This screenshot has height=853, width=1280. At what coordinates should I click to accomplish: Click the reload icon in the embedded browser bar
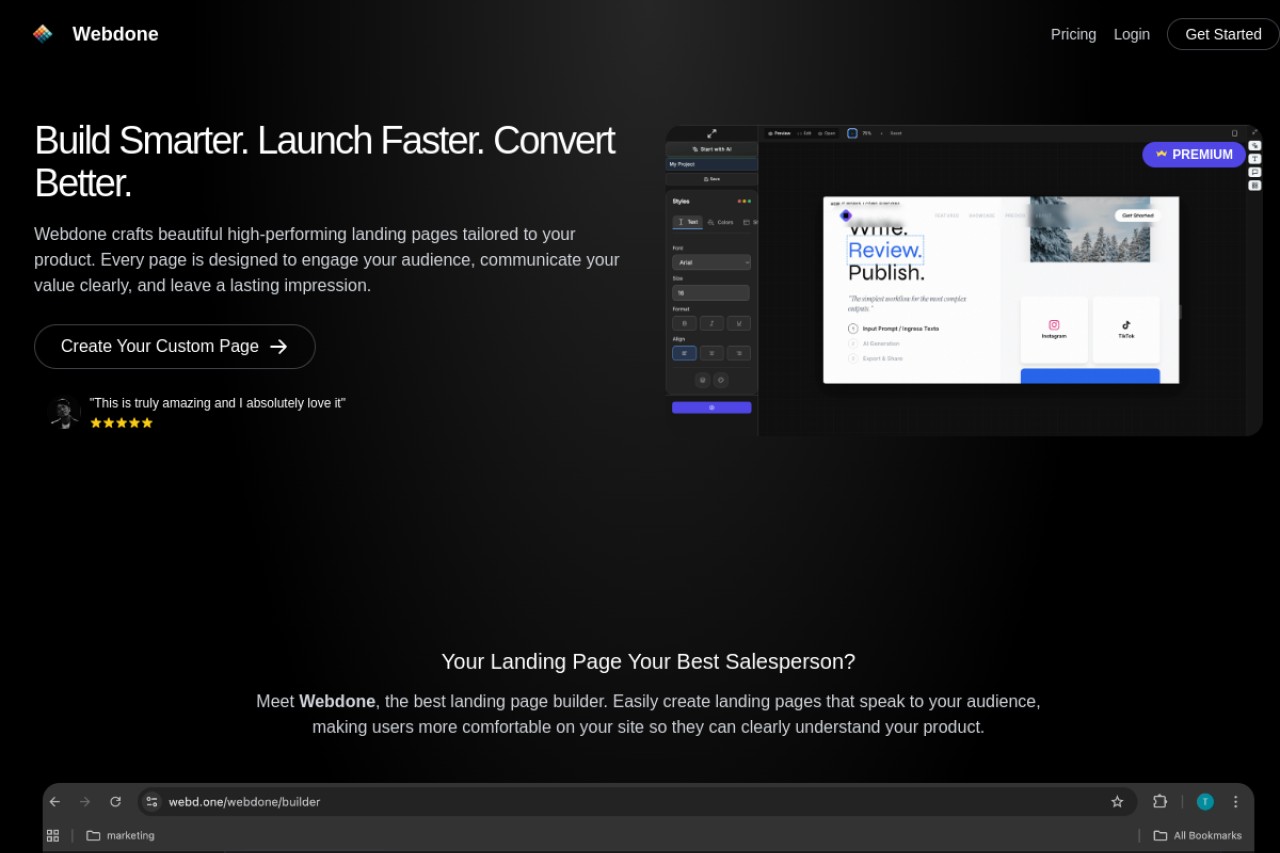(115, 802)
